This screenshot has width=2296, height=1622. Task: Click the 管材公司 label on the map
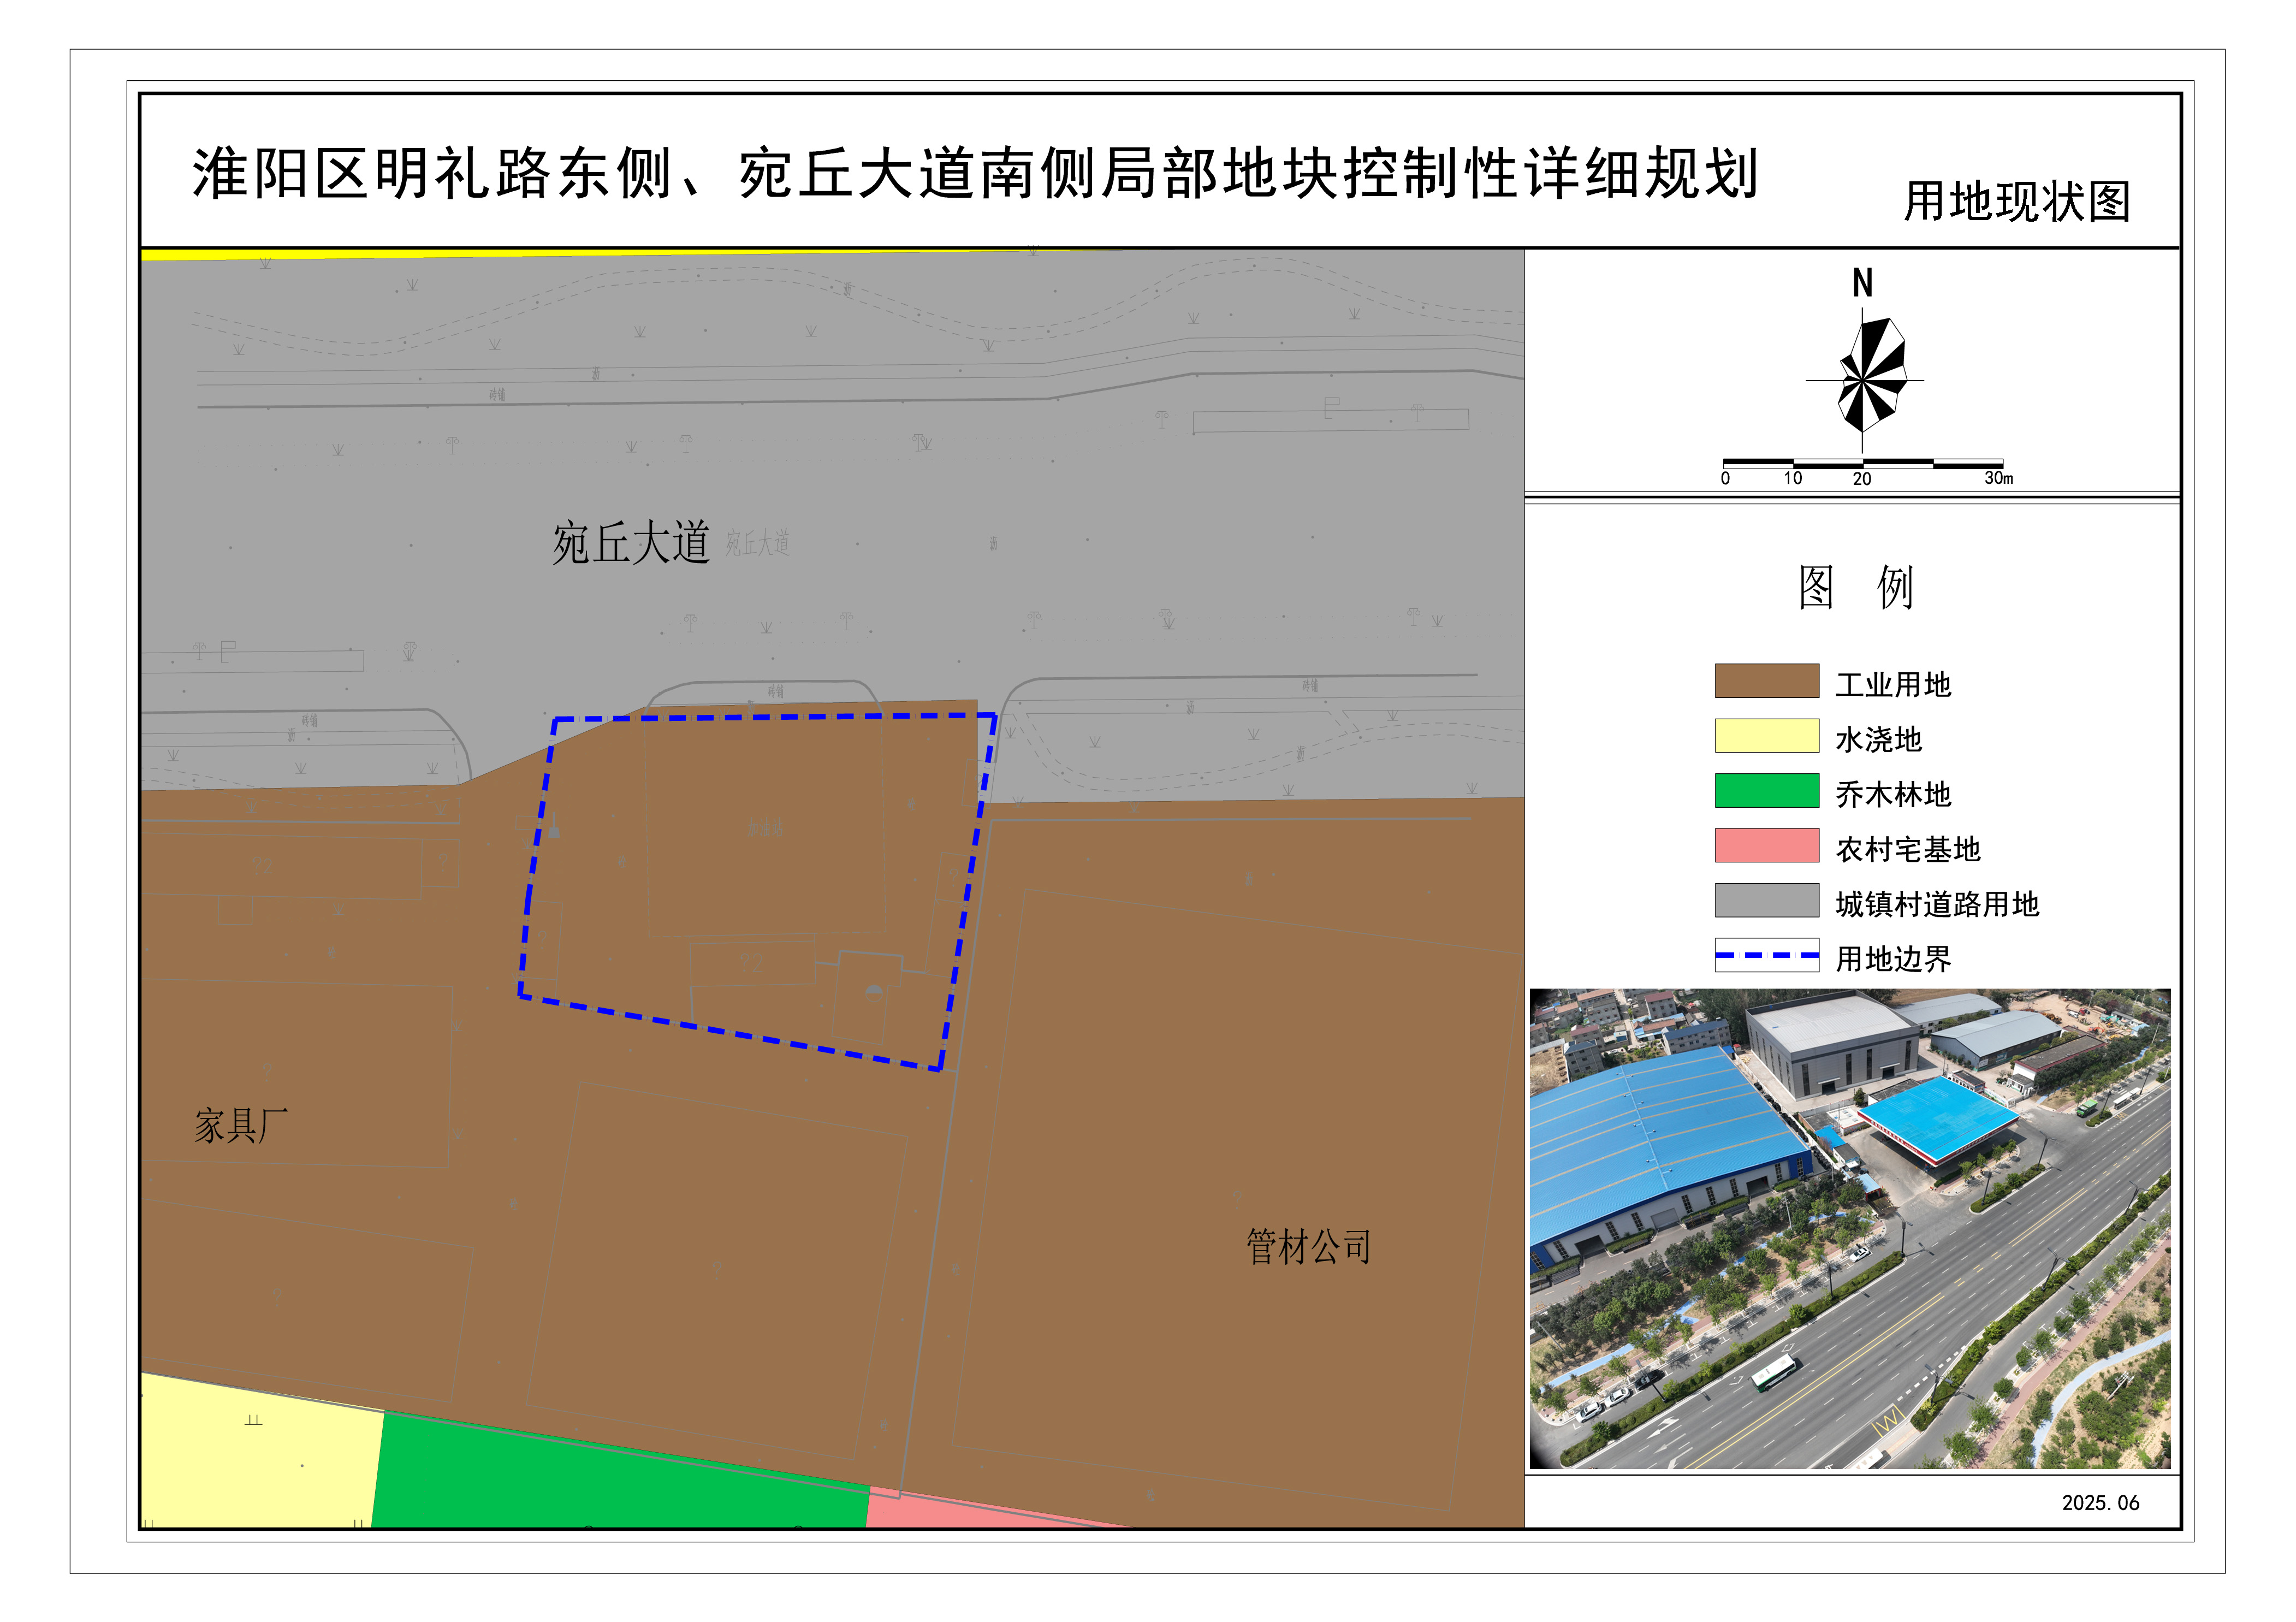click(1308, 1247)
